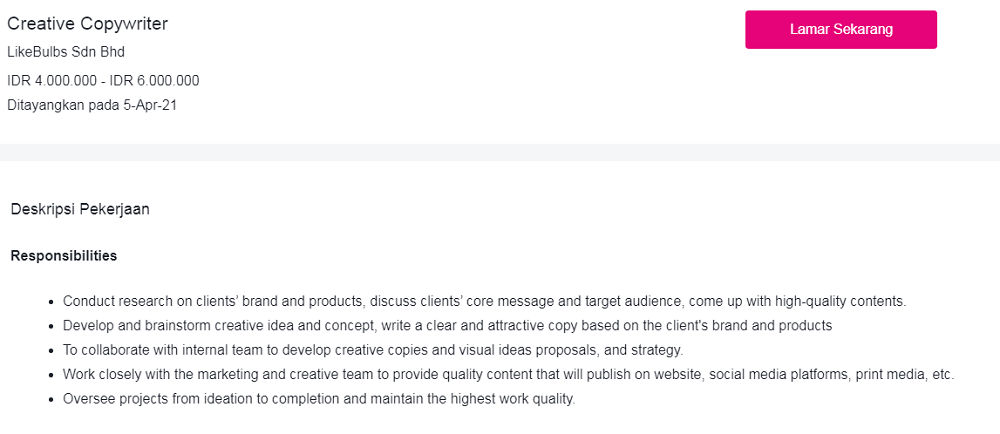The height and width of the screenshot is (434, 1000).
Task: Click the Ditayangkan pada 5-Apr-21 posting date
Action: pos(92,105)
